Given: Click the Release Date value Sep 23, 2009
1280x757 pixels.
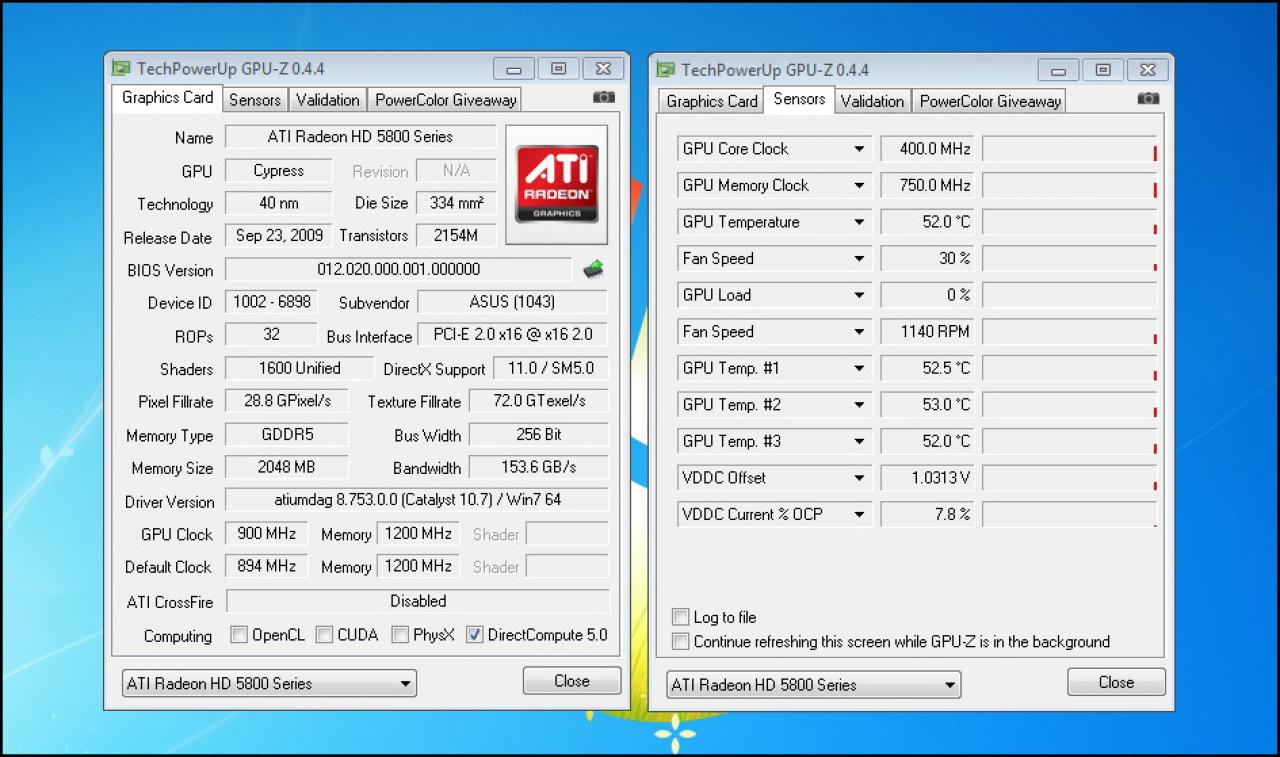Looking at the screenshot, I should point(279,236).
